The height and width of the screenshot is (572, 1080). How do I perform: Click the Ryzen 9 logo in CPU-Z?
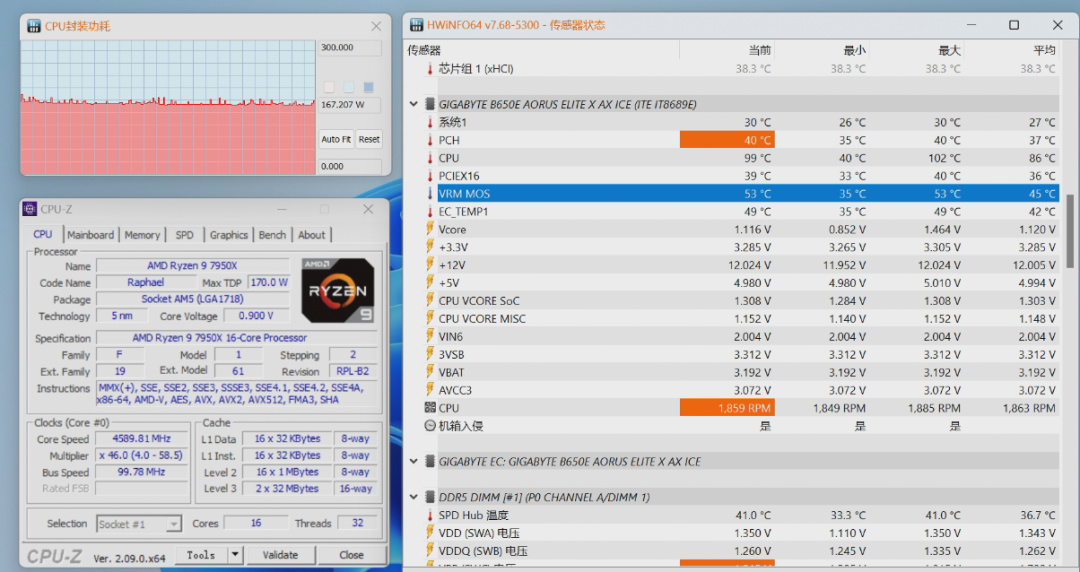coord(338,290)
